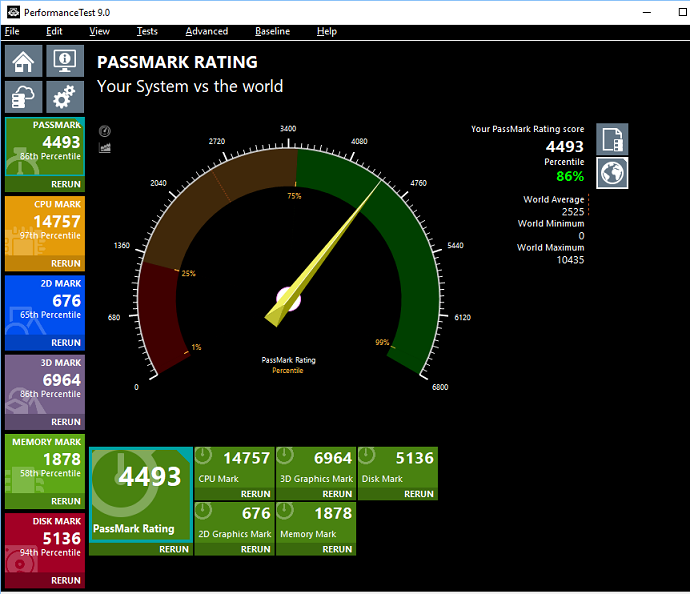Open settings with the gears icon
The width and height of the screenshot is (690, 594).
coord(65,97)
